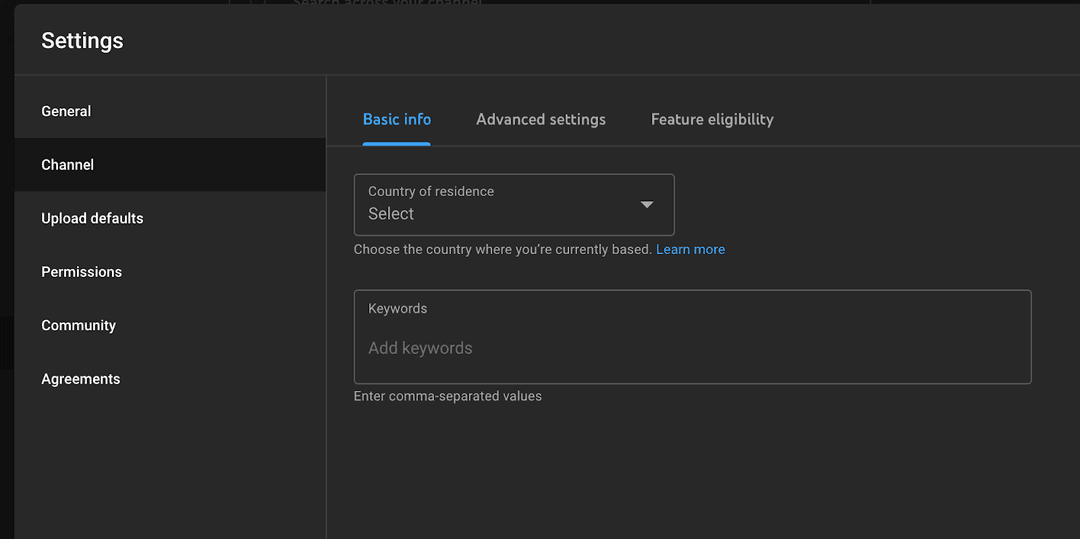Switch to the Basic info tab
This screenshot has height=539, width=1080.
[396, 119]
